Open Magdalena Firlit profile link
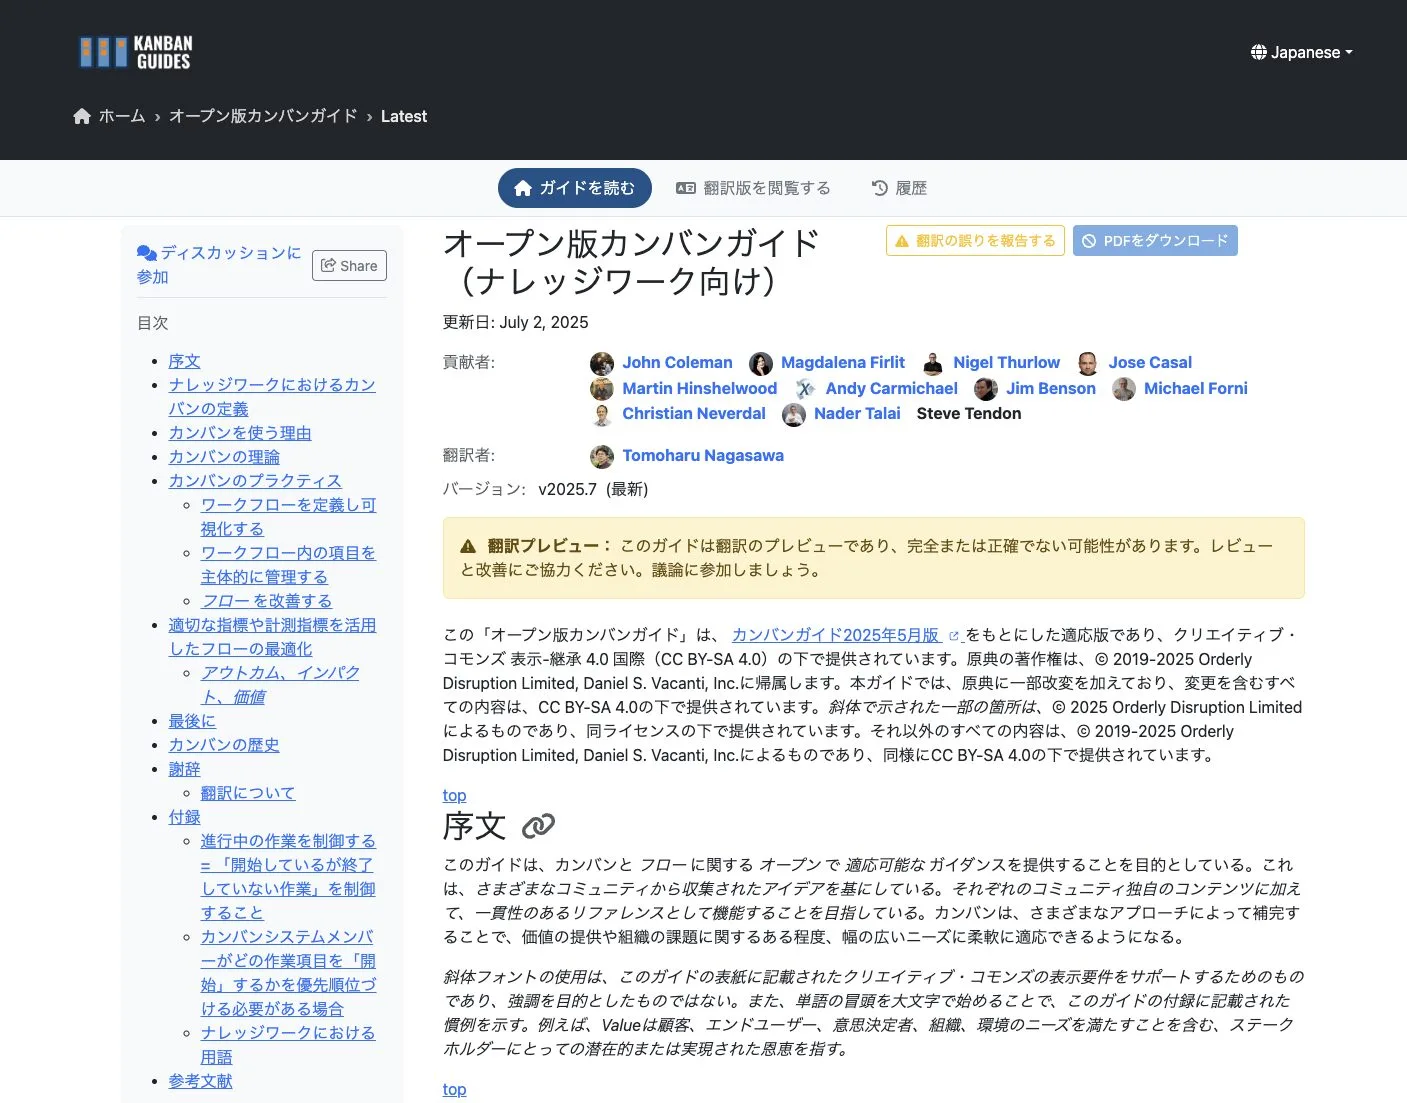 pyautogui.click(x=843, y=363)
